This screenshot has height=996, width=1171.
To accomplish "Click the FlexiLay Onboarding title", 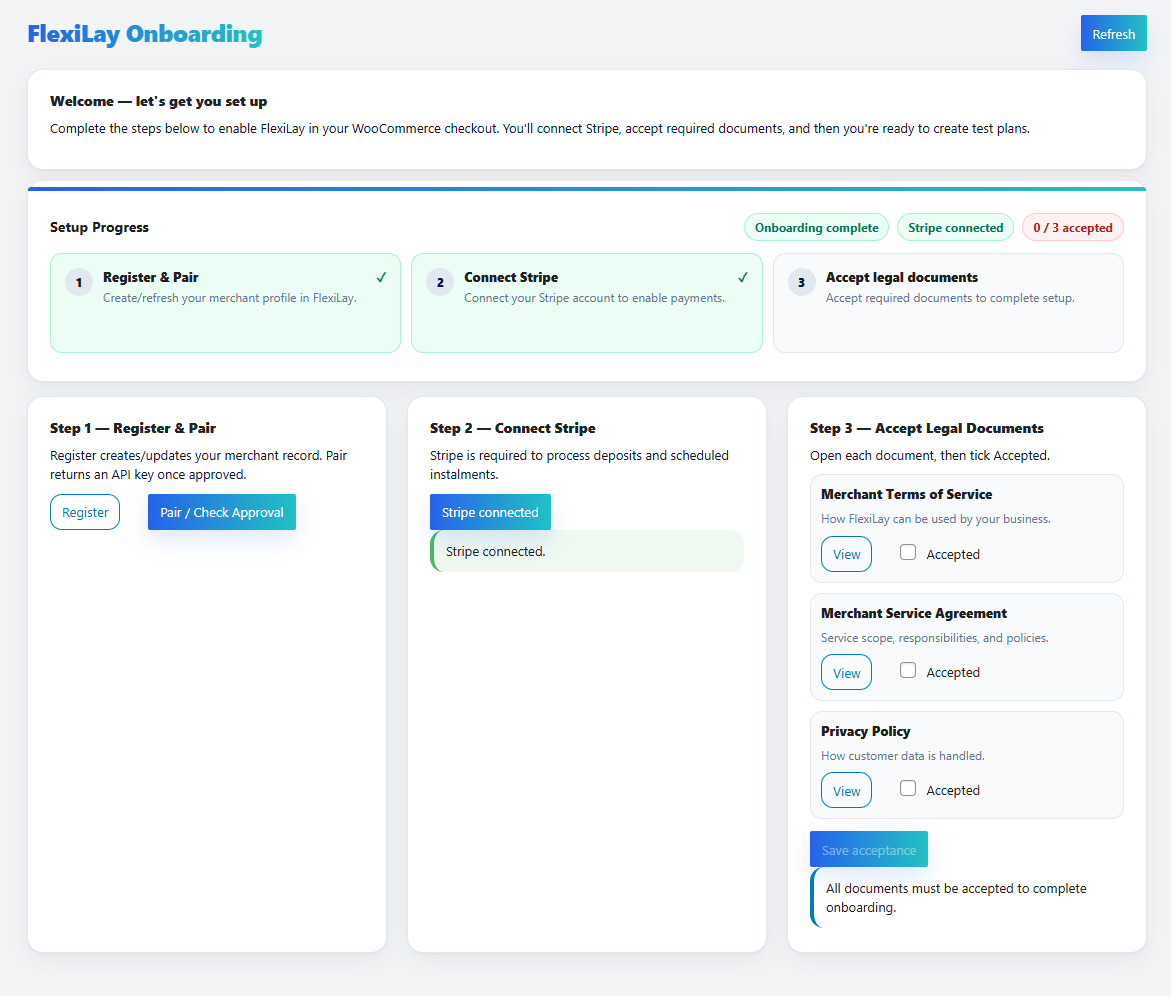I will [145, 34].
